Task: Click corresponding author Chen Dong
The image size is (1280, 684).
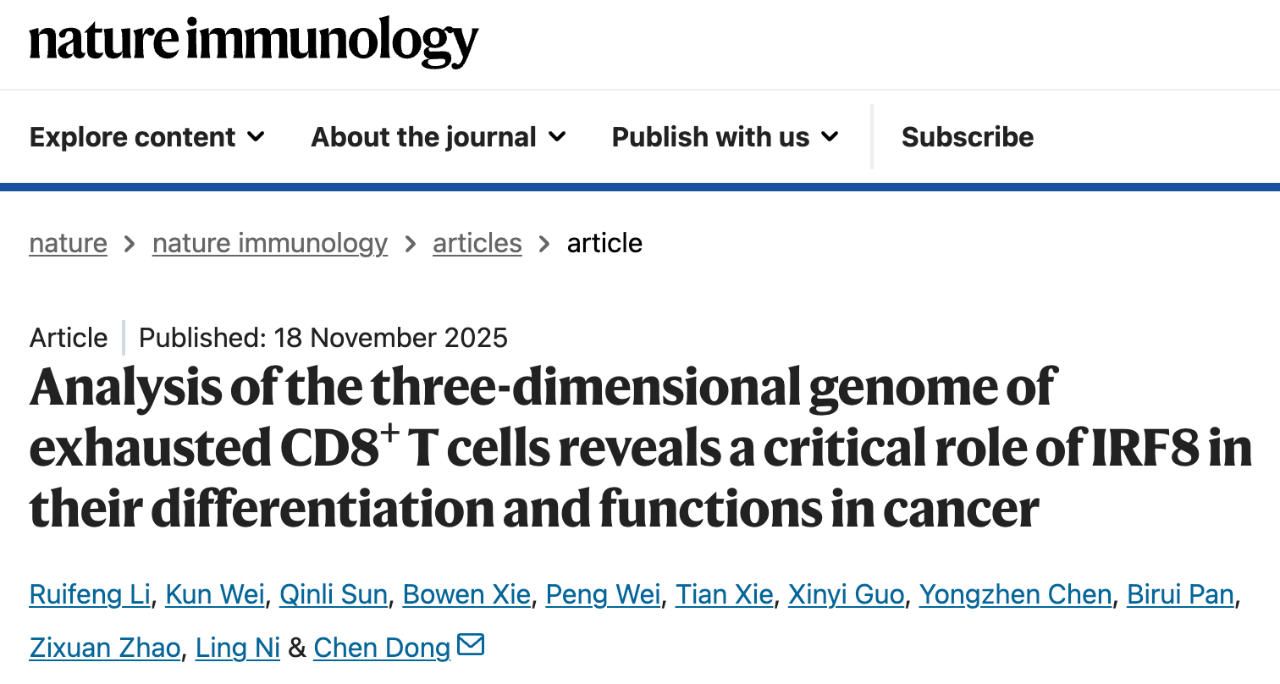Action: [x=381, y=647]
